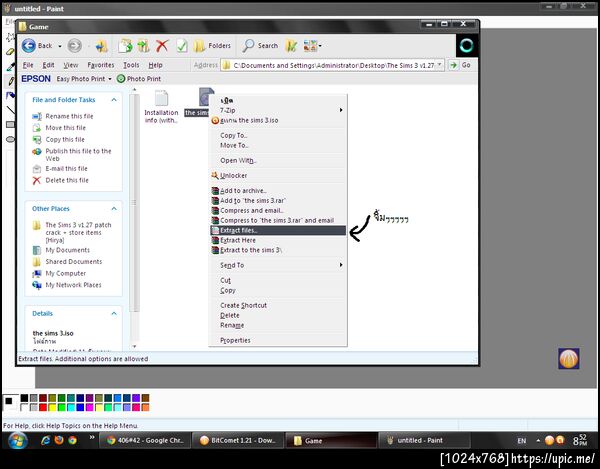Open the View menu in Game window
Viewport: 600px width, 469px height.
(71, 65)
